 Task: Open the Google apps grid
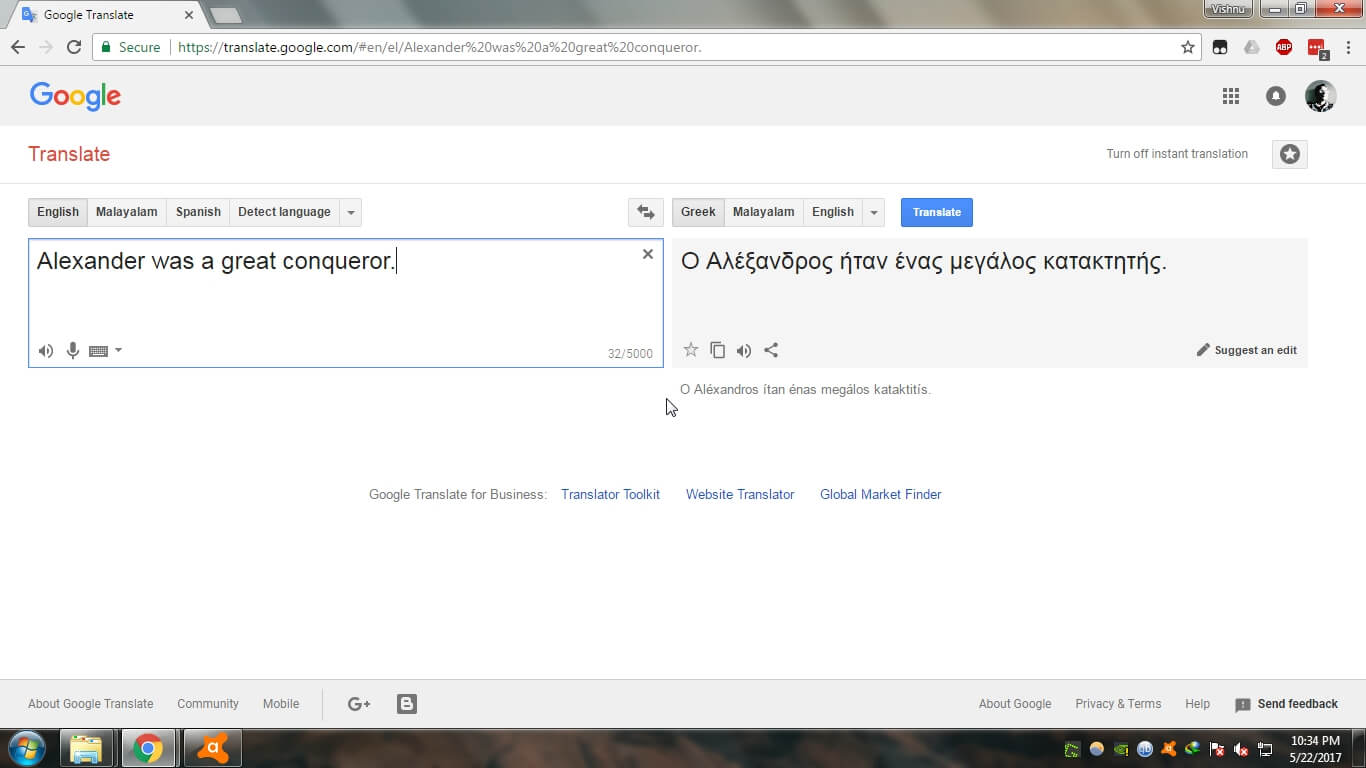(1231, 96)
